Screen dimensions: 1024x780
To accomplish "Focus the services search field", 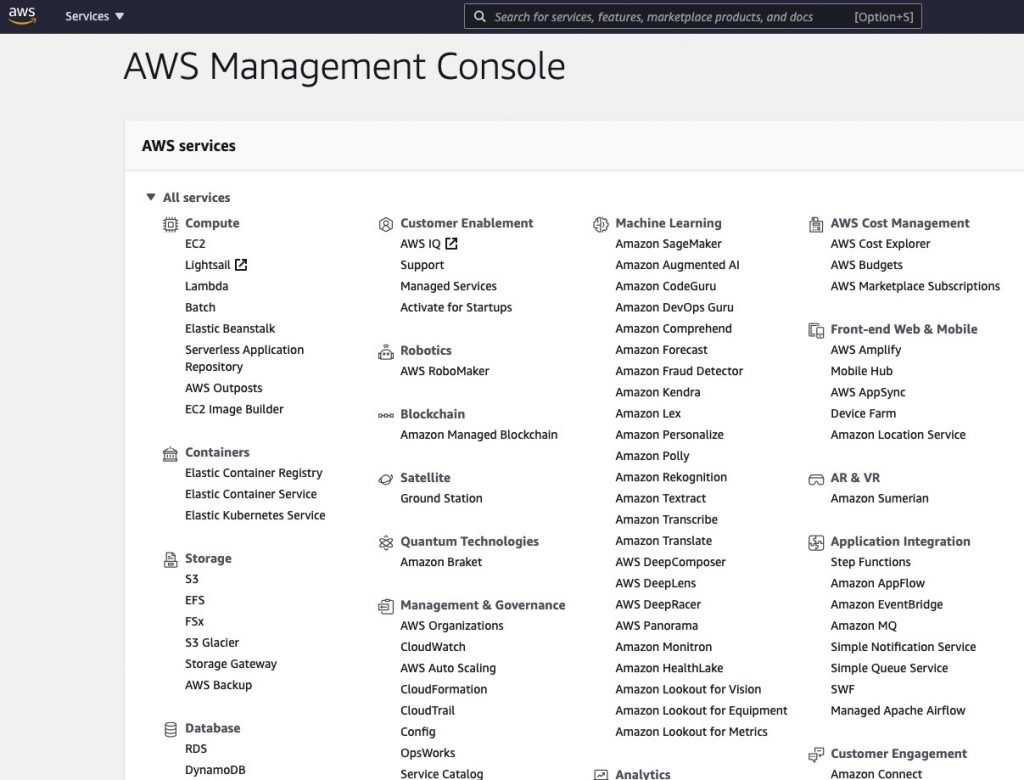I will click(692, 16).
